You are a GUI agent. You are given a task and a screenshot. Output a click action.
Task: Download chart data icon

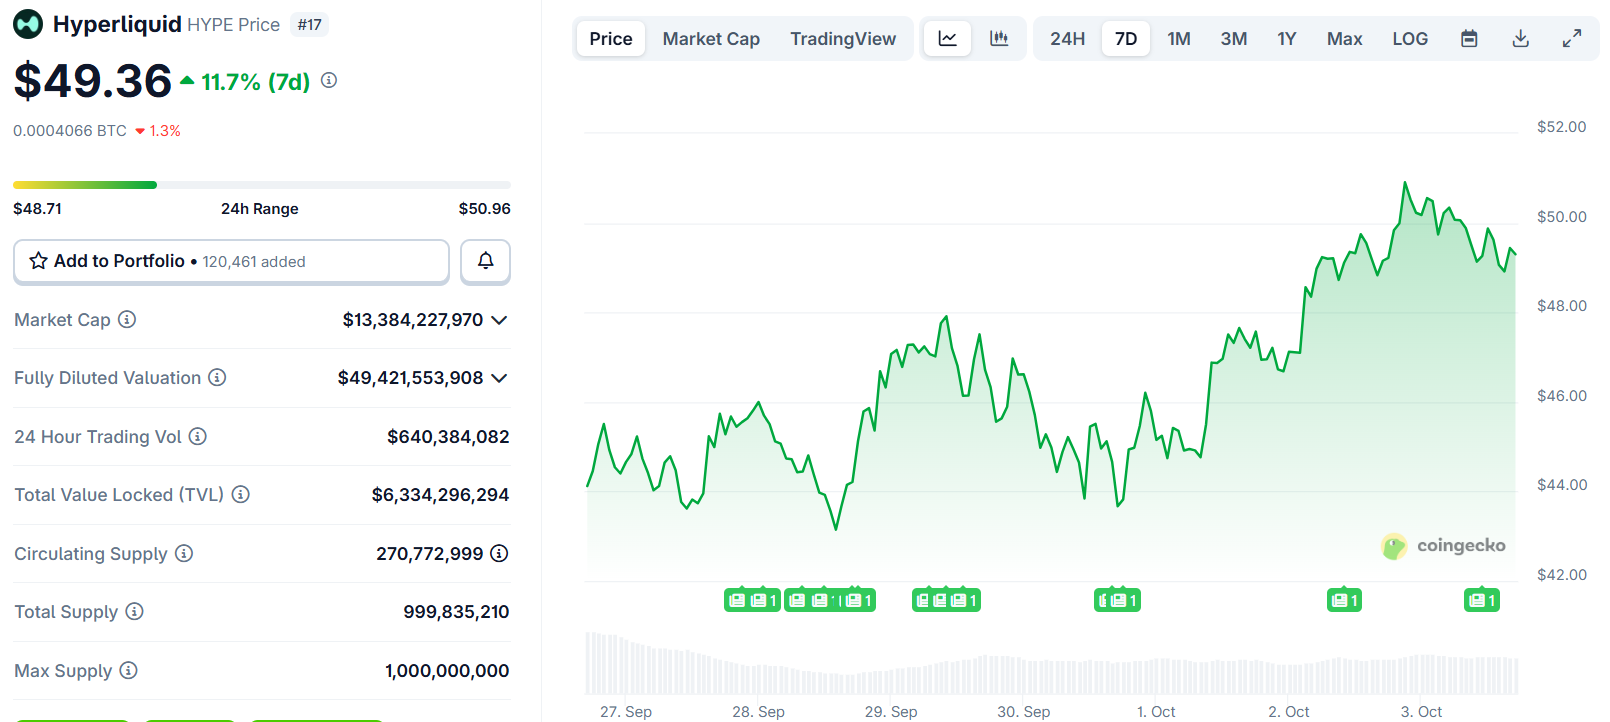[1520, 39]
